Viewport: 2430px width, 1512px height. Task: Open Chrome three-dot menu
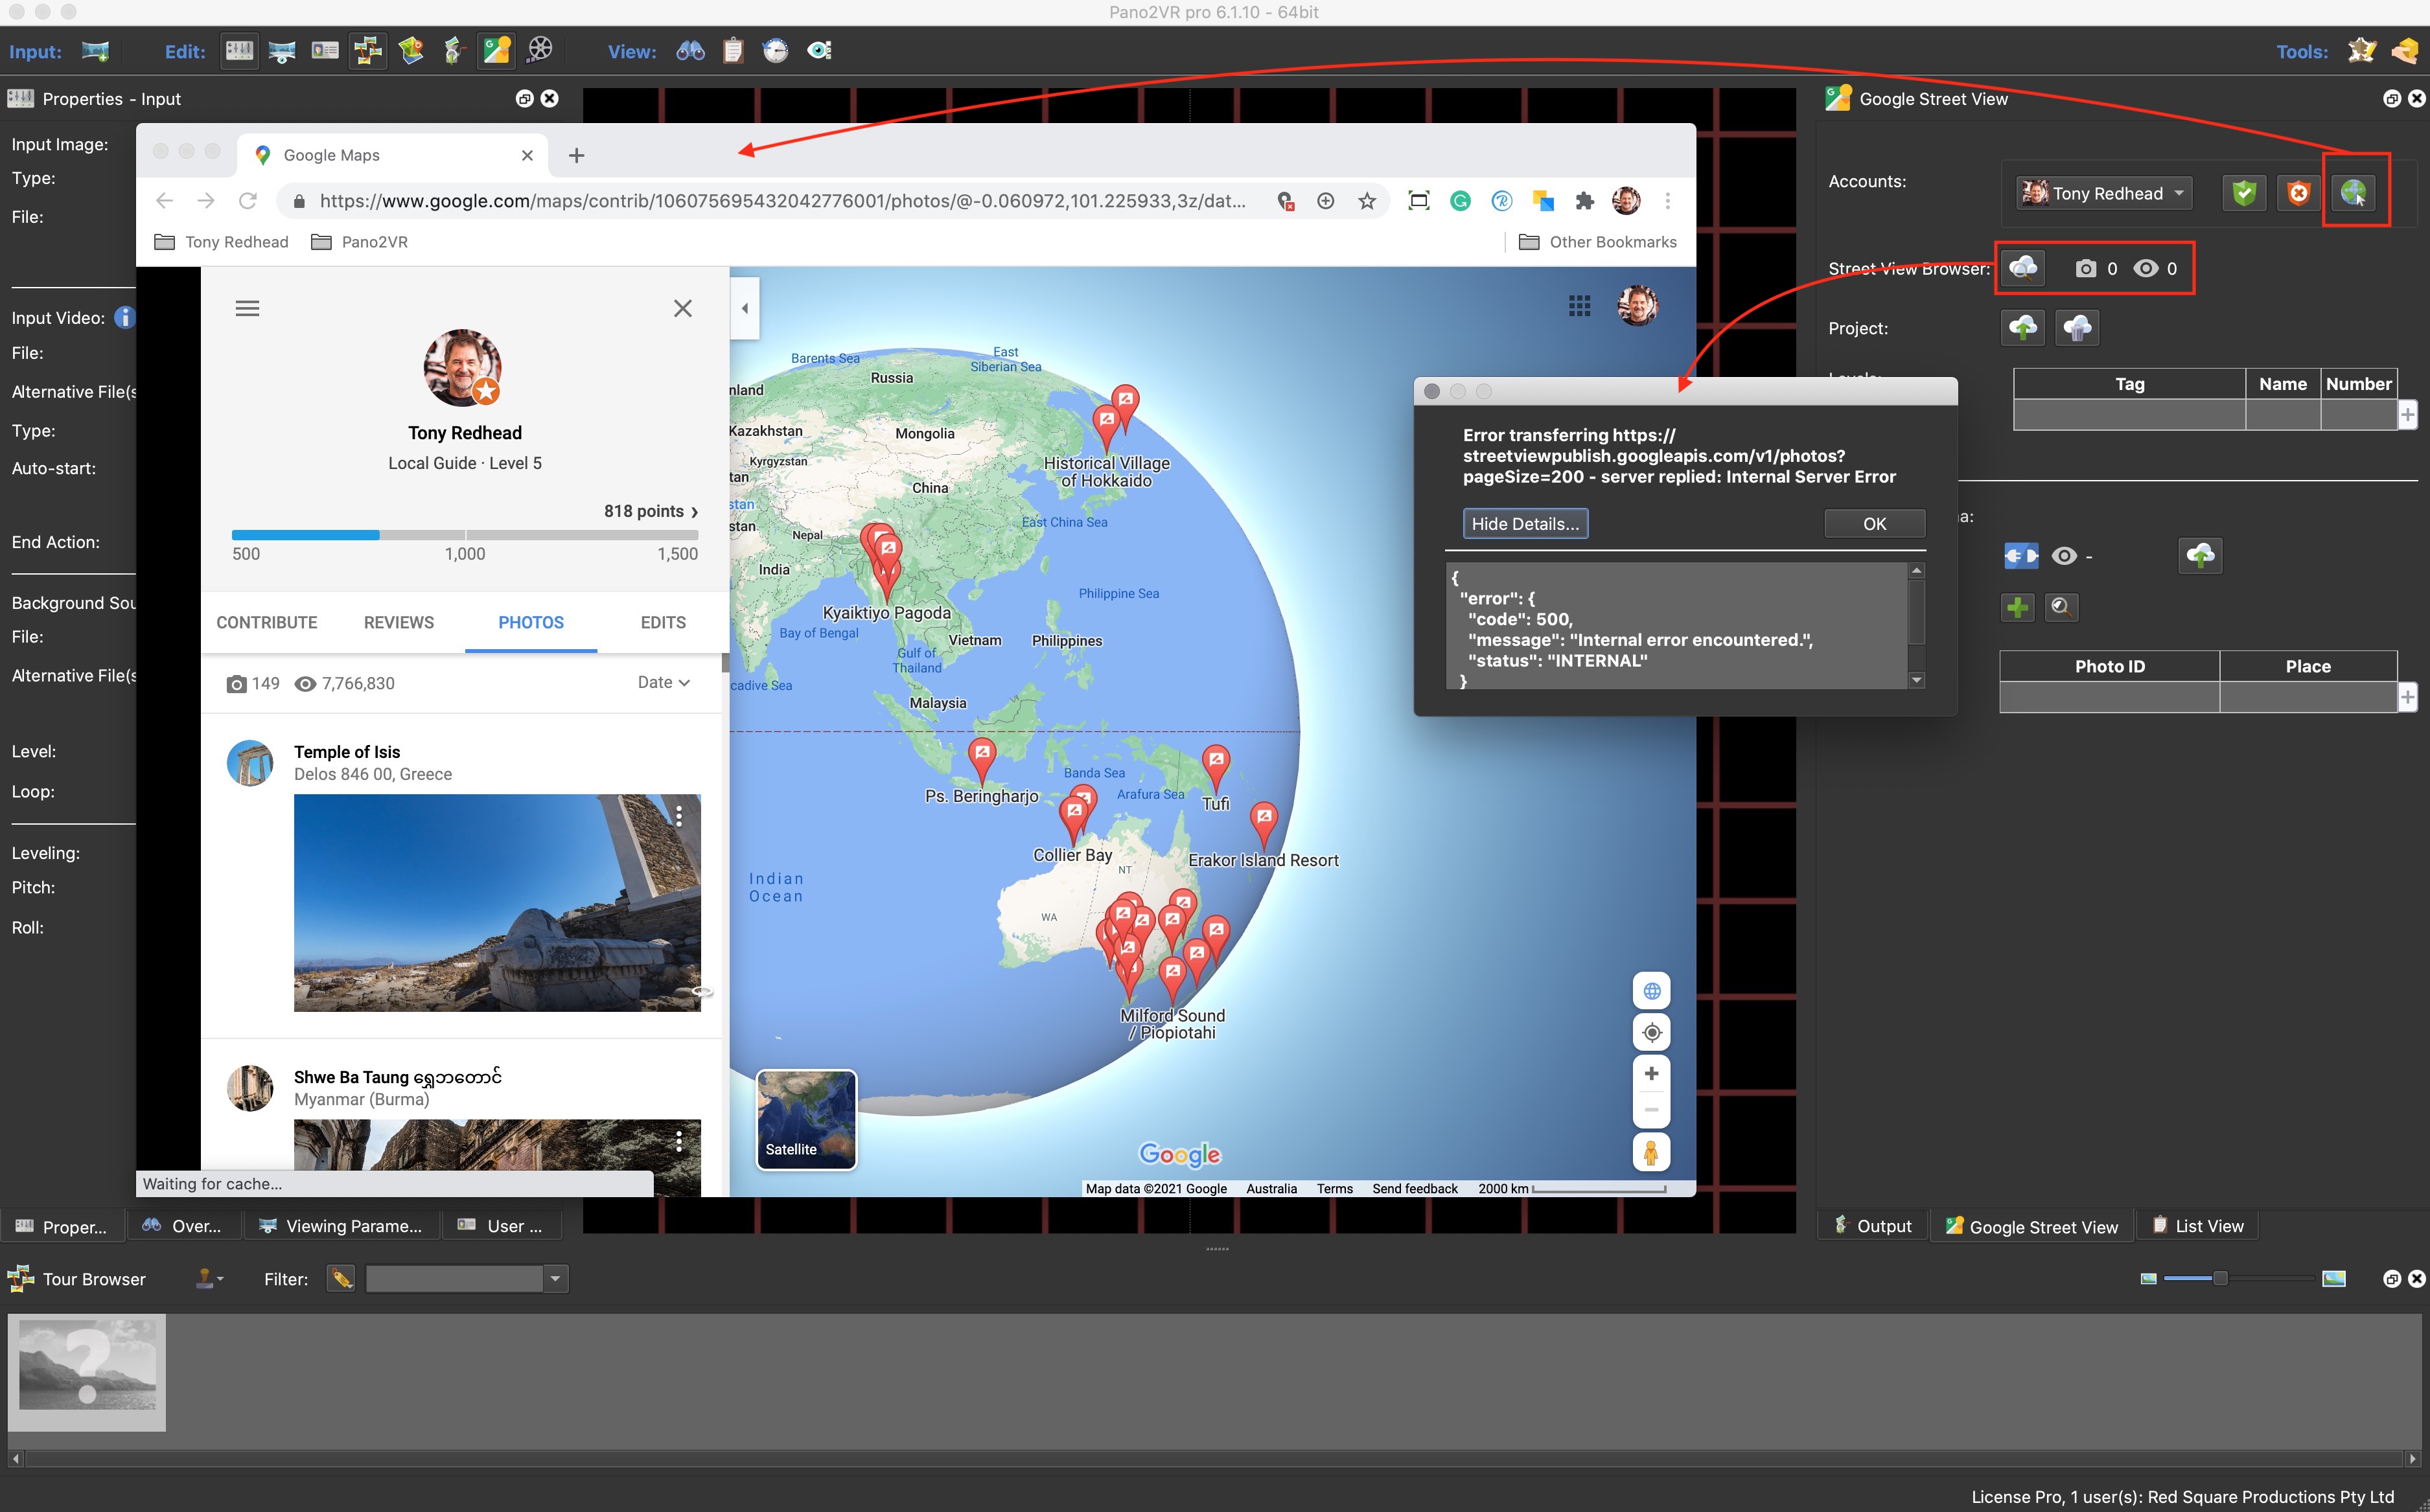coord(1668,202)
